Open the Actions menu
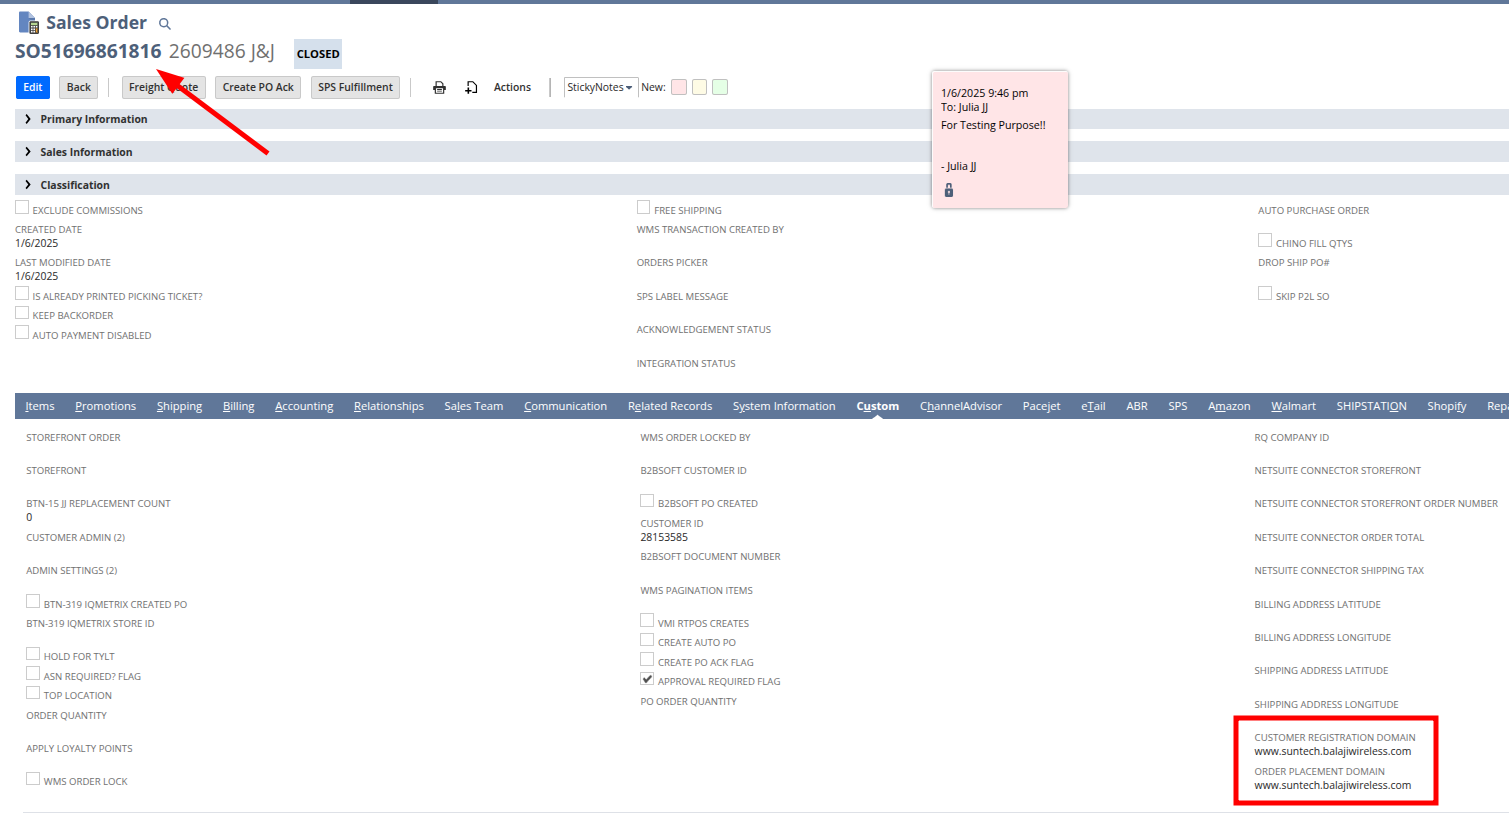Image resolution: width=1509 pixels, height=813 pixels. [x=512, y=88]
